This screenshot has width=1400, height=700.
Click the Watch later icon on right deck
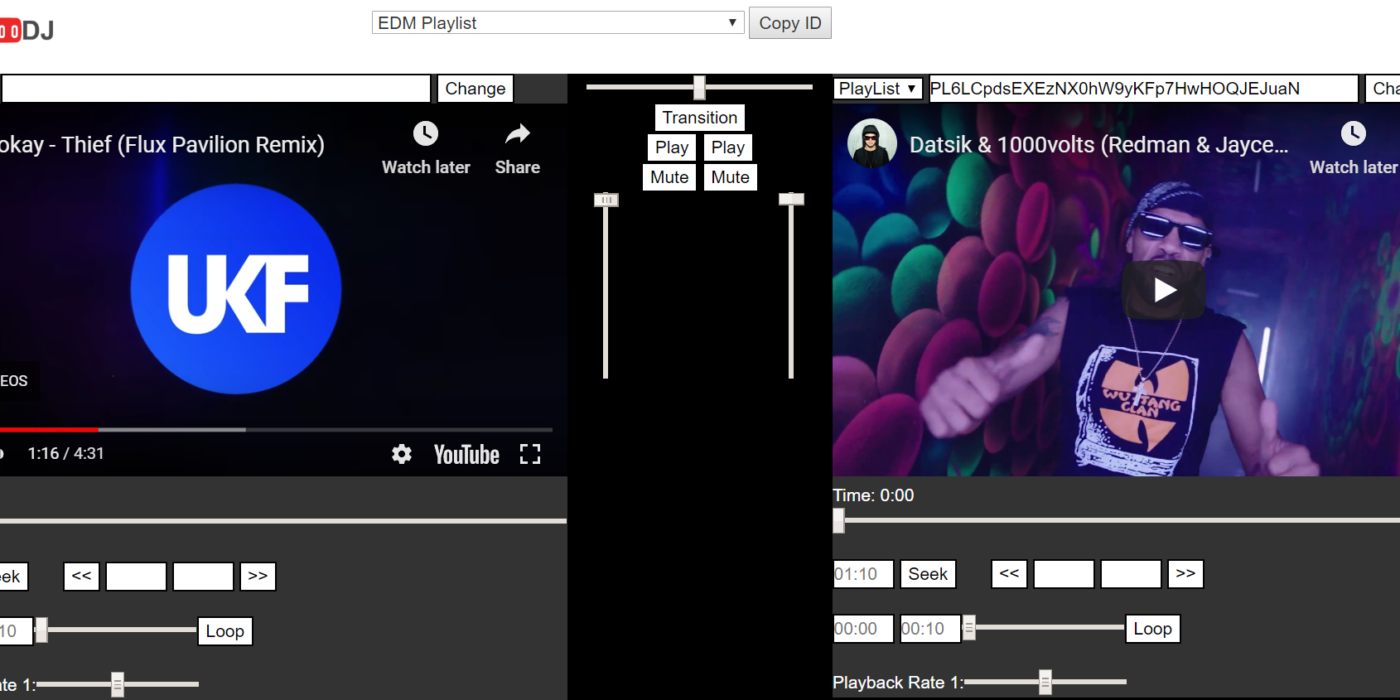(1353, 133)
